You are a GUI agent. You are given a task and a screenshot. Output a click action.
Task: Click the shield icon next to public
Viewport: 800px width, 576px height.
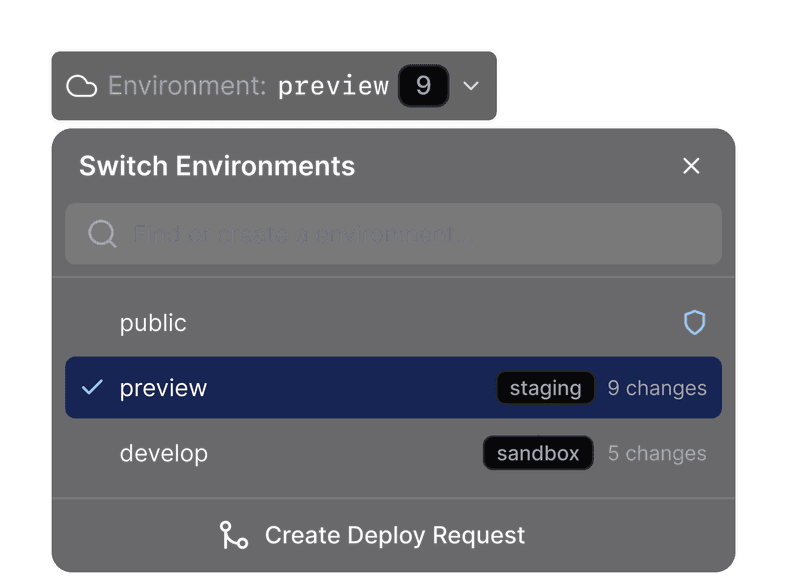pos(694,322)
